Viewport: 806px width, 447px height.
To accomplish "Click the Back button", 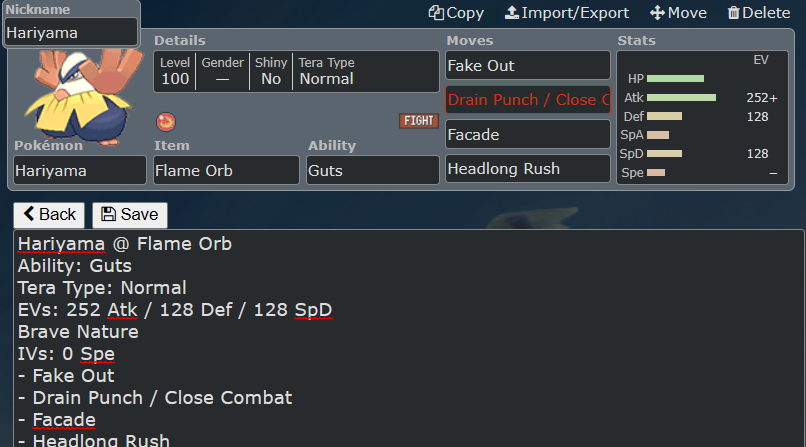I will click(49, 215).
